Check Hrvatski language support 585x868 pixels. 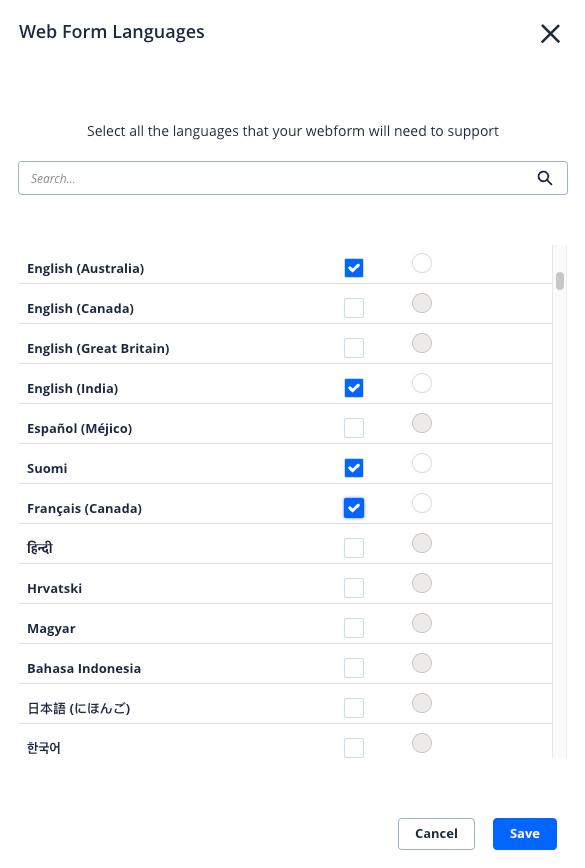pyautogui.click(x=354, y=587)
